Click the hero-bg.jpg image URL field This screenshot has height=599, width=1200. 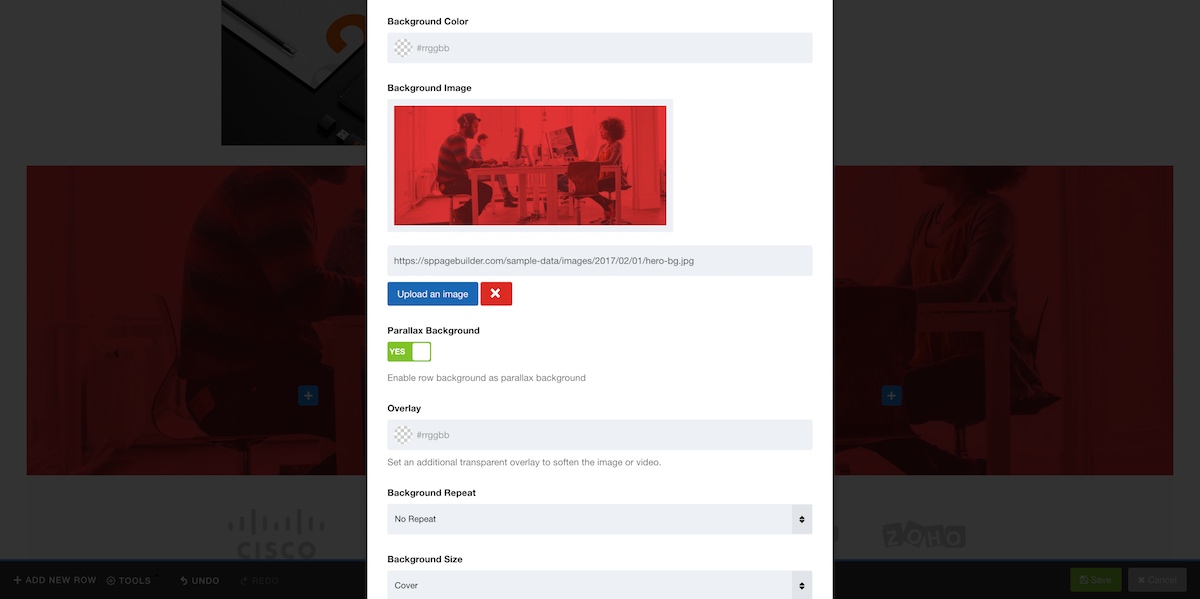(600, 261)
